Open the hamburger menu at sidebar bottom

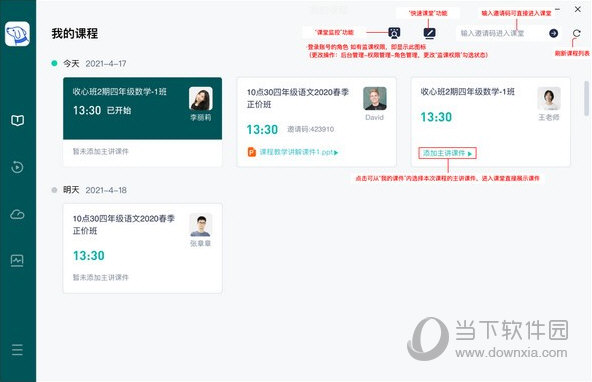pyautogui.click(x=17, y=350)
